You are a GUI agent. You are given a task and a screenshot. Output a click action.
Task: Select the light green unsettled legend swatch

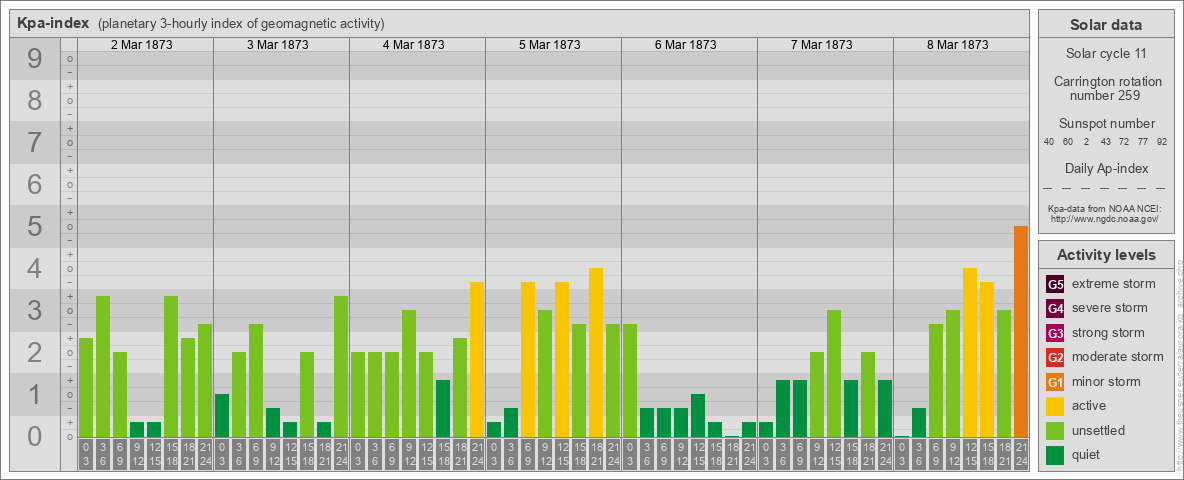click(x=1055, y=430)
